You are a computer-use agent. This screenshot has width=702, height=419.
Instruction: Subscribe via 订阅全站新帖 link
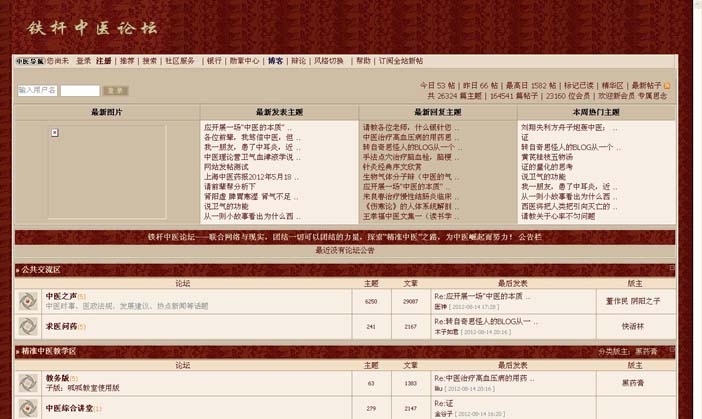pyautogui.click(x=401, y=61)
